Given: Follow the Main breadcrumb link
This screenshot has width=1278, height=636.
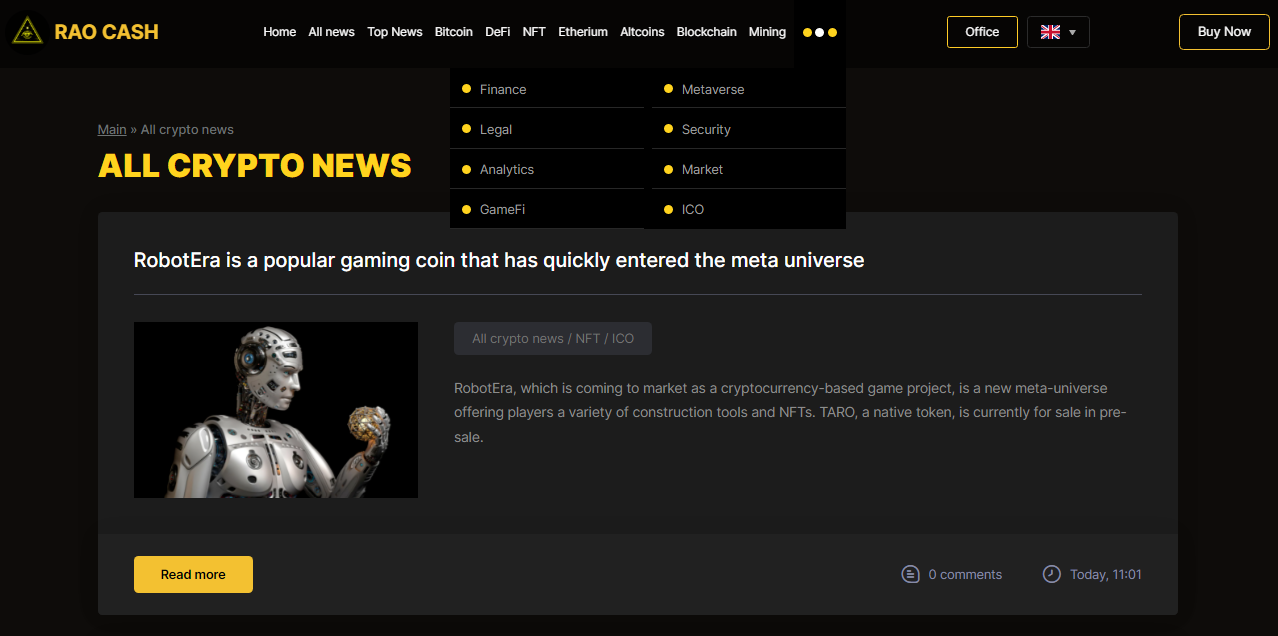Looking at the screenshot, I should pyautogui.click(x=112, y=129).
